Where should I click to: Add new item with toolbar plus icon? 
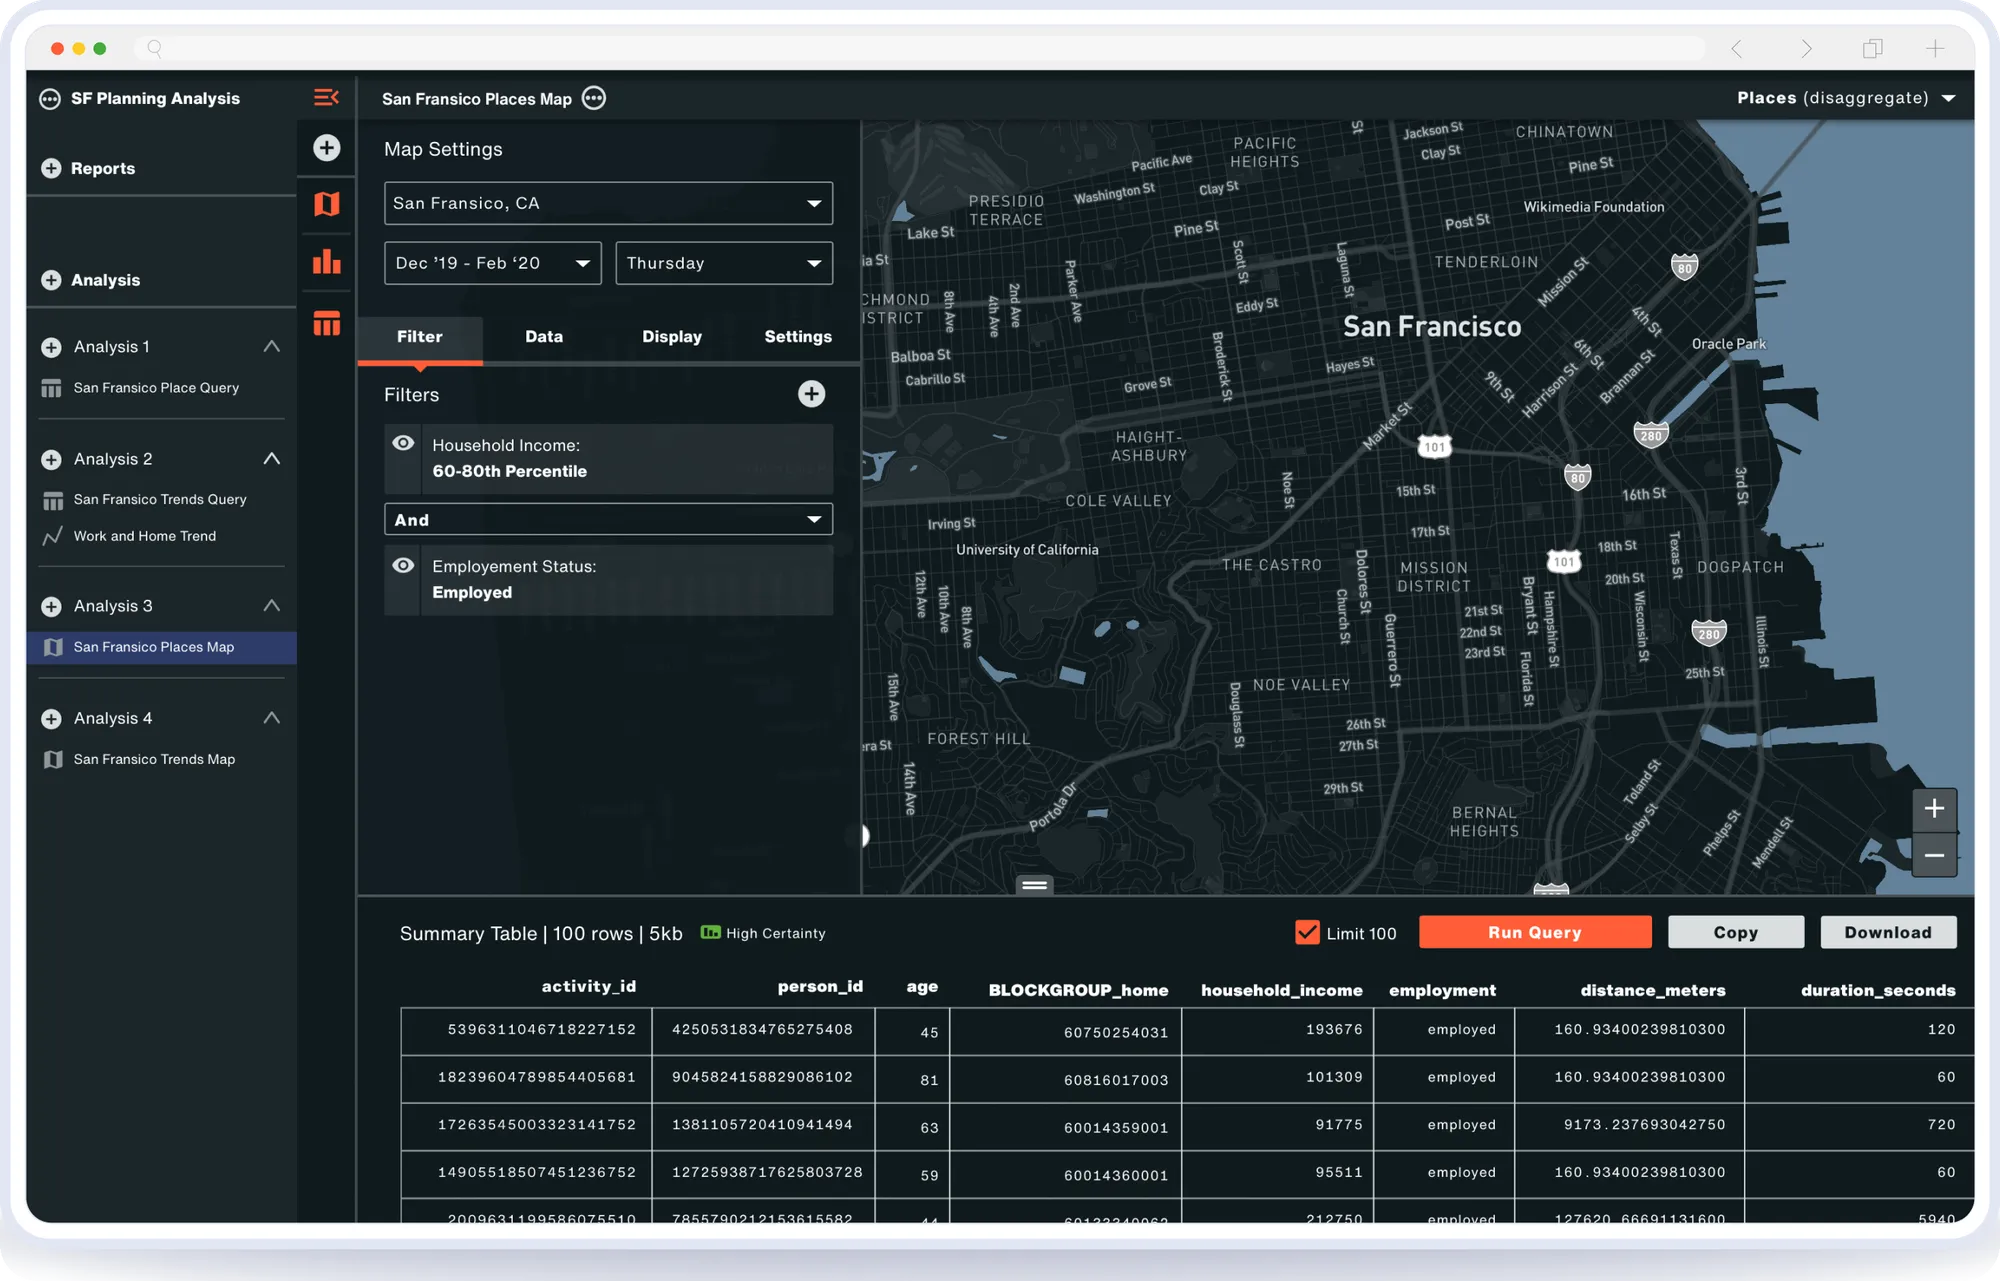[326, 148]
